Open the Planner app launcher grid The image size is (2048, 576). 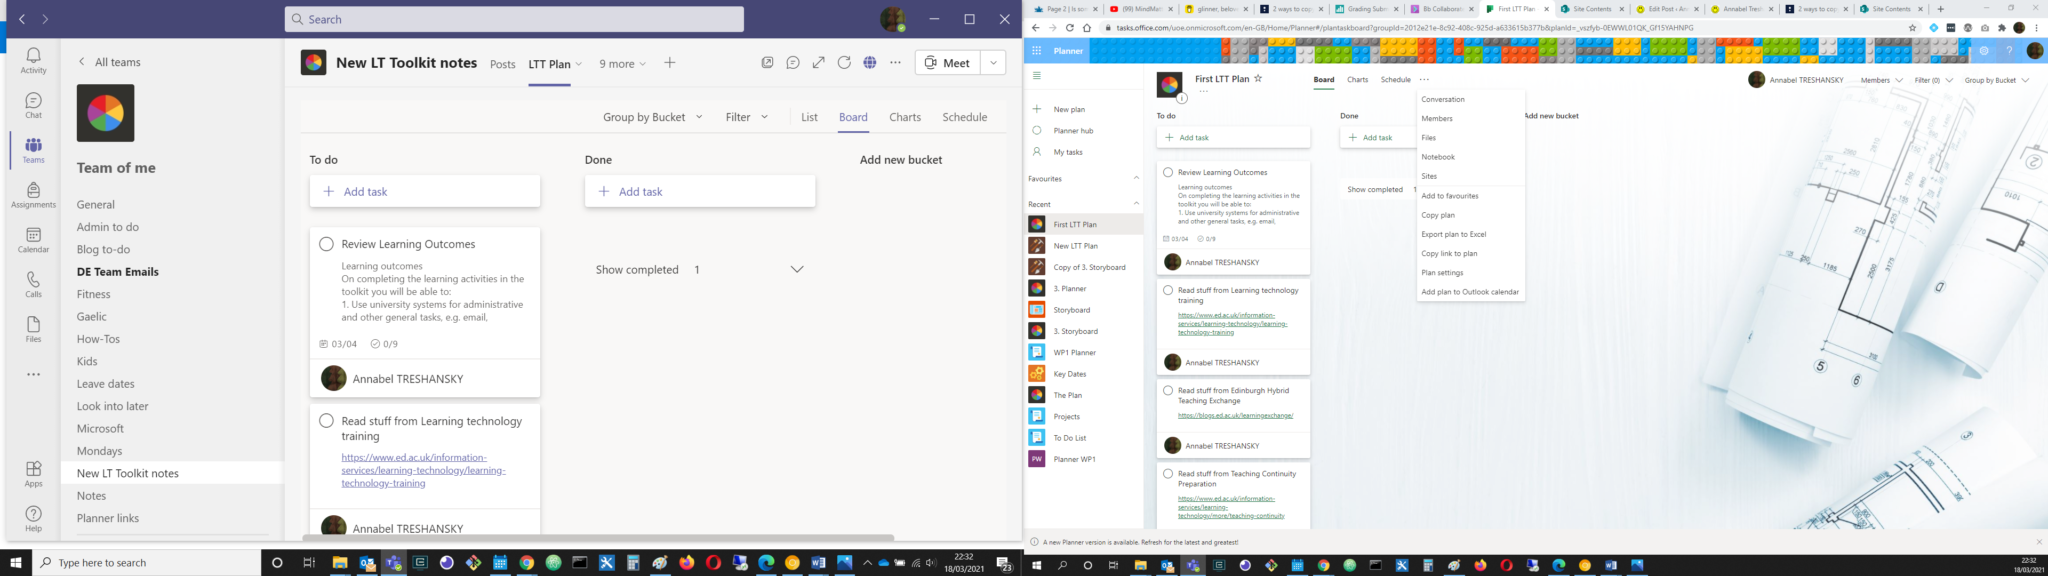pyautogui.click(x=1037, y=51)
